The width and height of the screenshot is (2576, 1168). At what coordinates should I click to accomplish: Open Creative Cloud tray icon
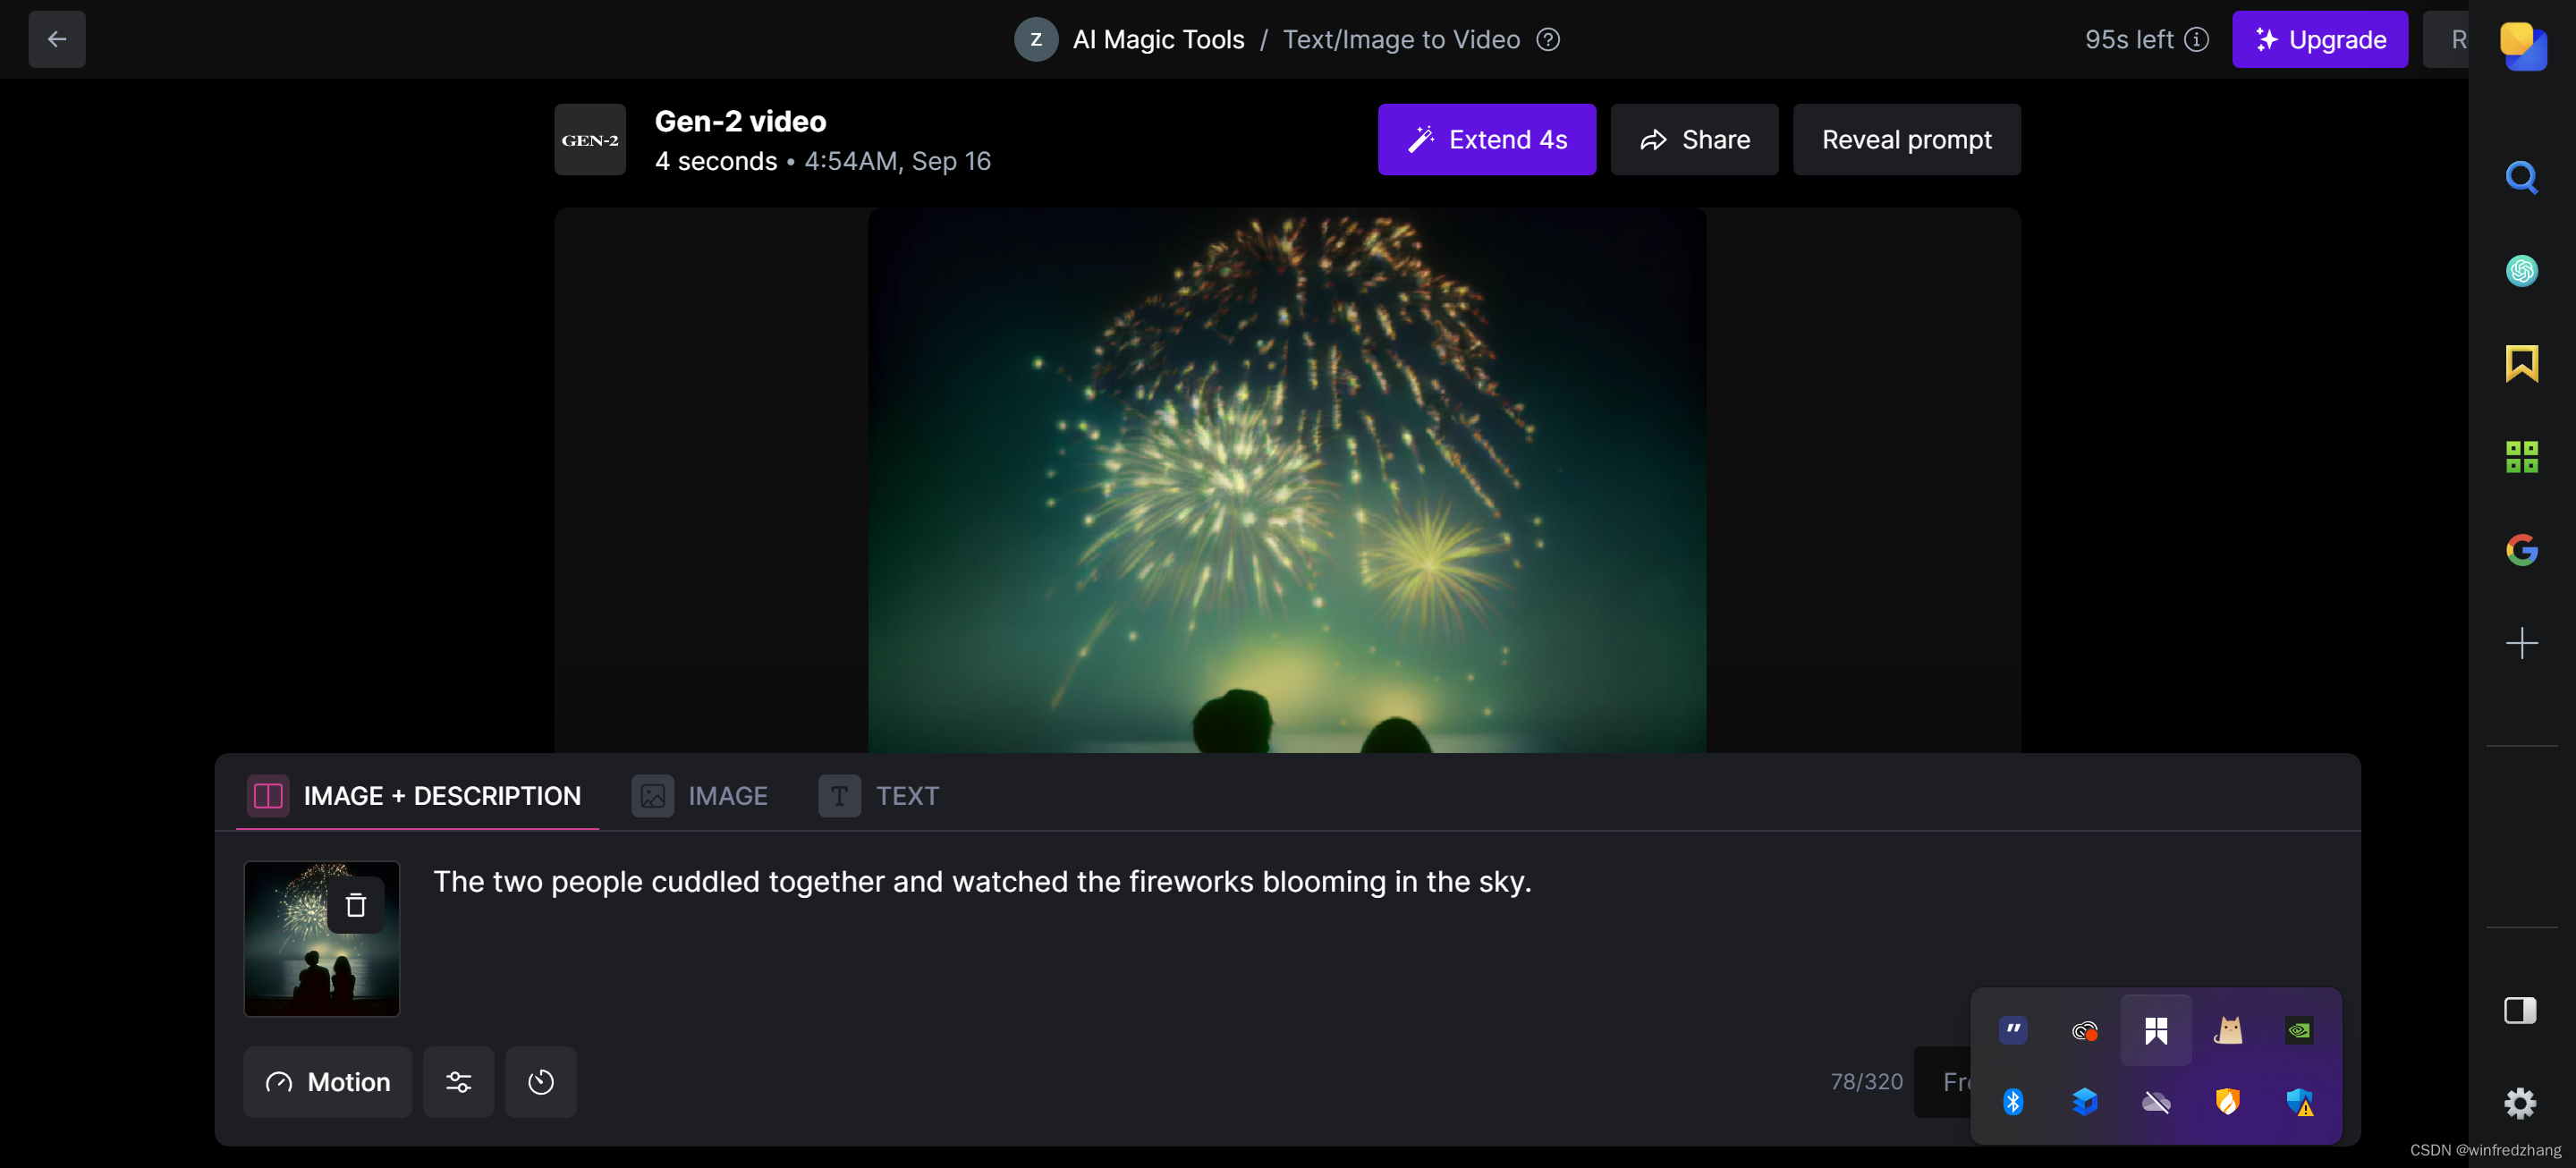tap(2085, 1031)
